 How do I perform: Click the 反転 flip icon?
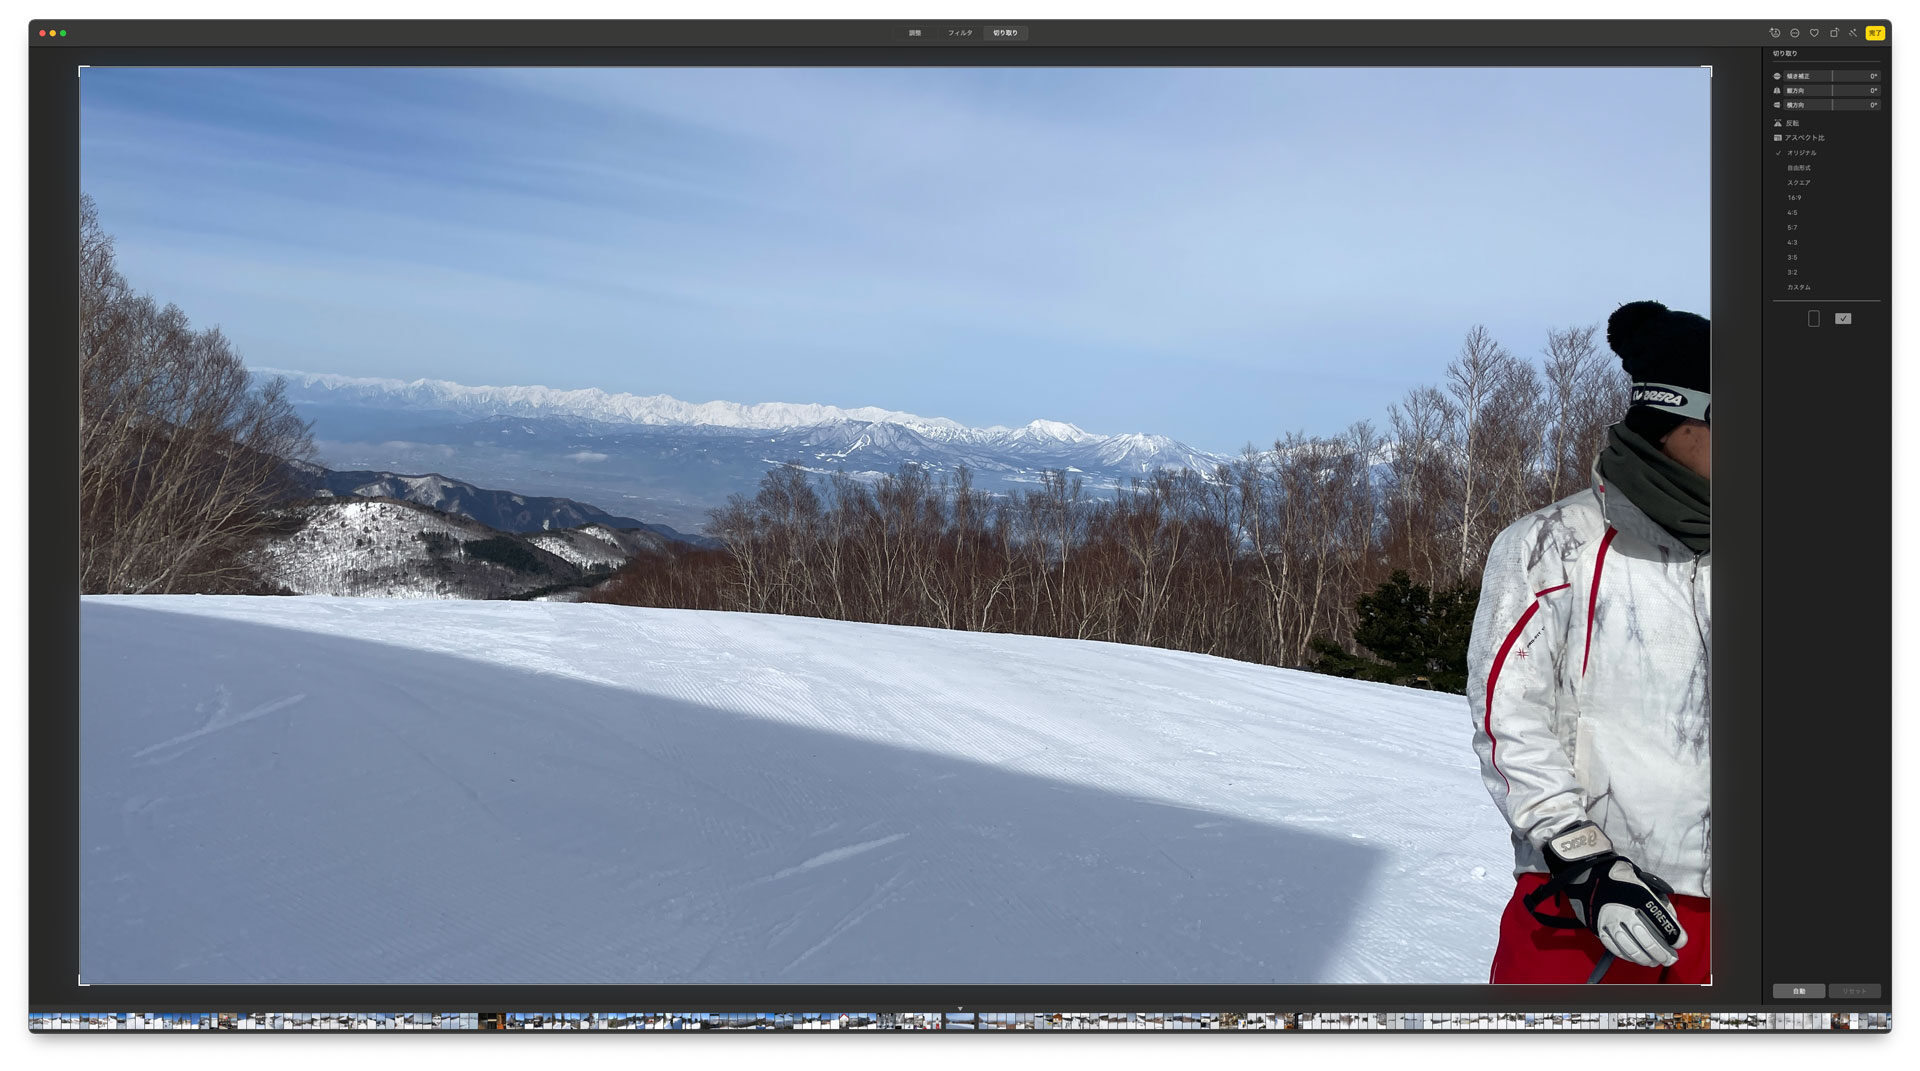pos(1778,123)
